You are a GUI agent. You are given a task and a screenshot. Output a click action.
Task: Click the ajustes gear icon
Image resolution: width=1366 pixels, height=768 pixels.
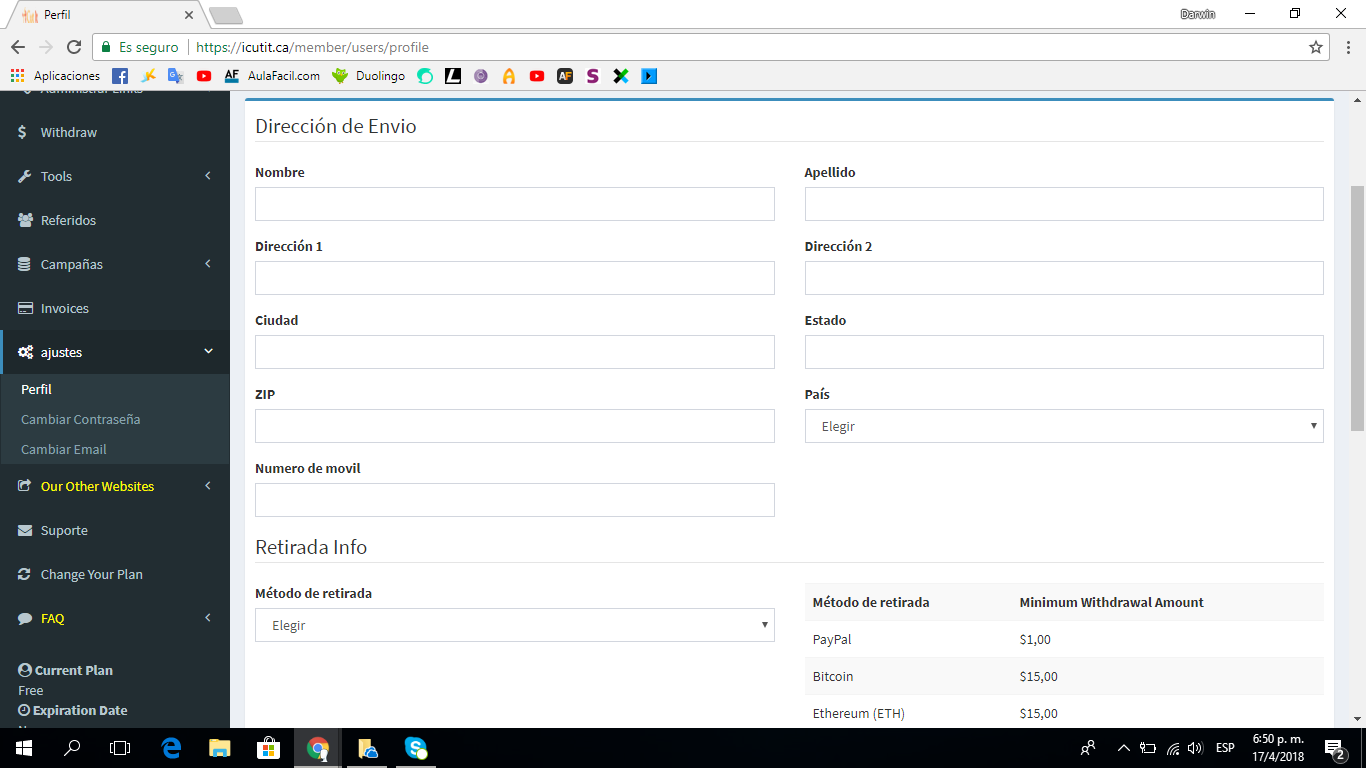click(24, 352)
